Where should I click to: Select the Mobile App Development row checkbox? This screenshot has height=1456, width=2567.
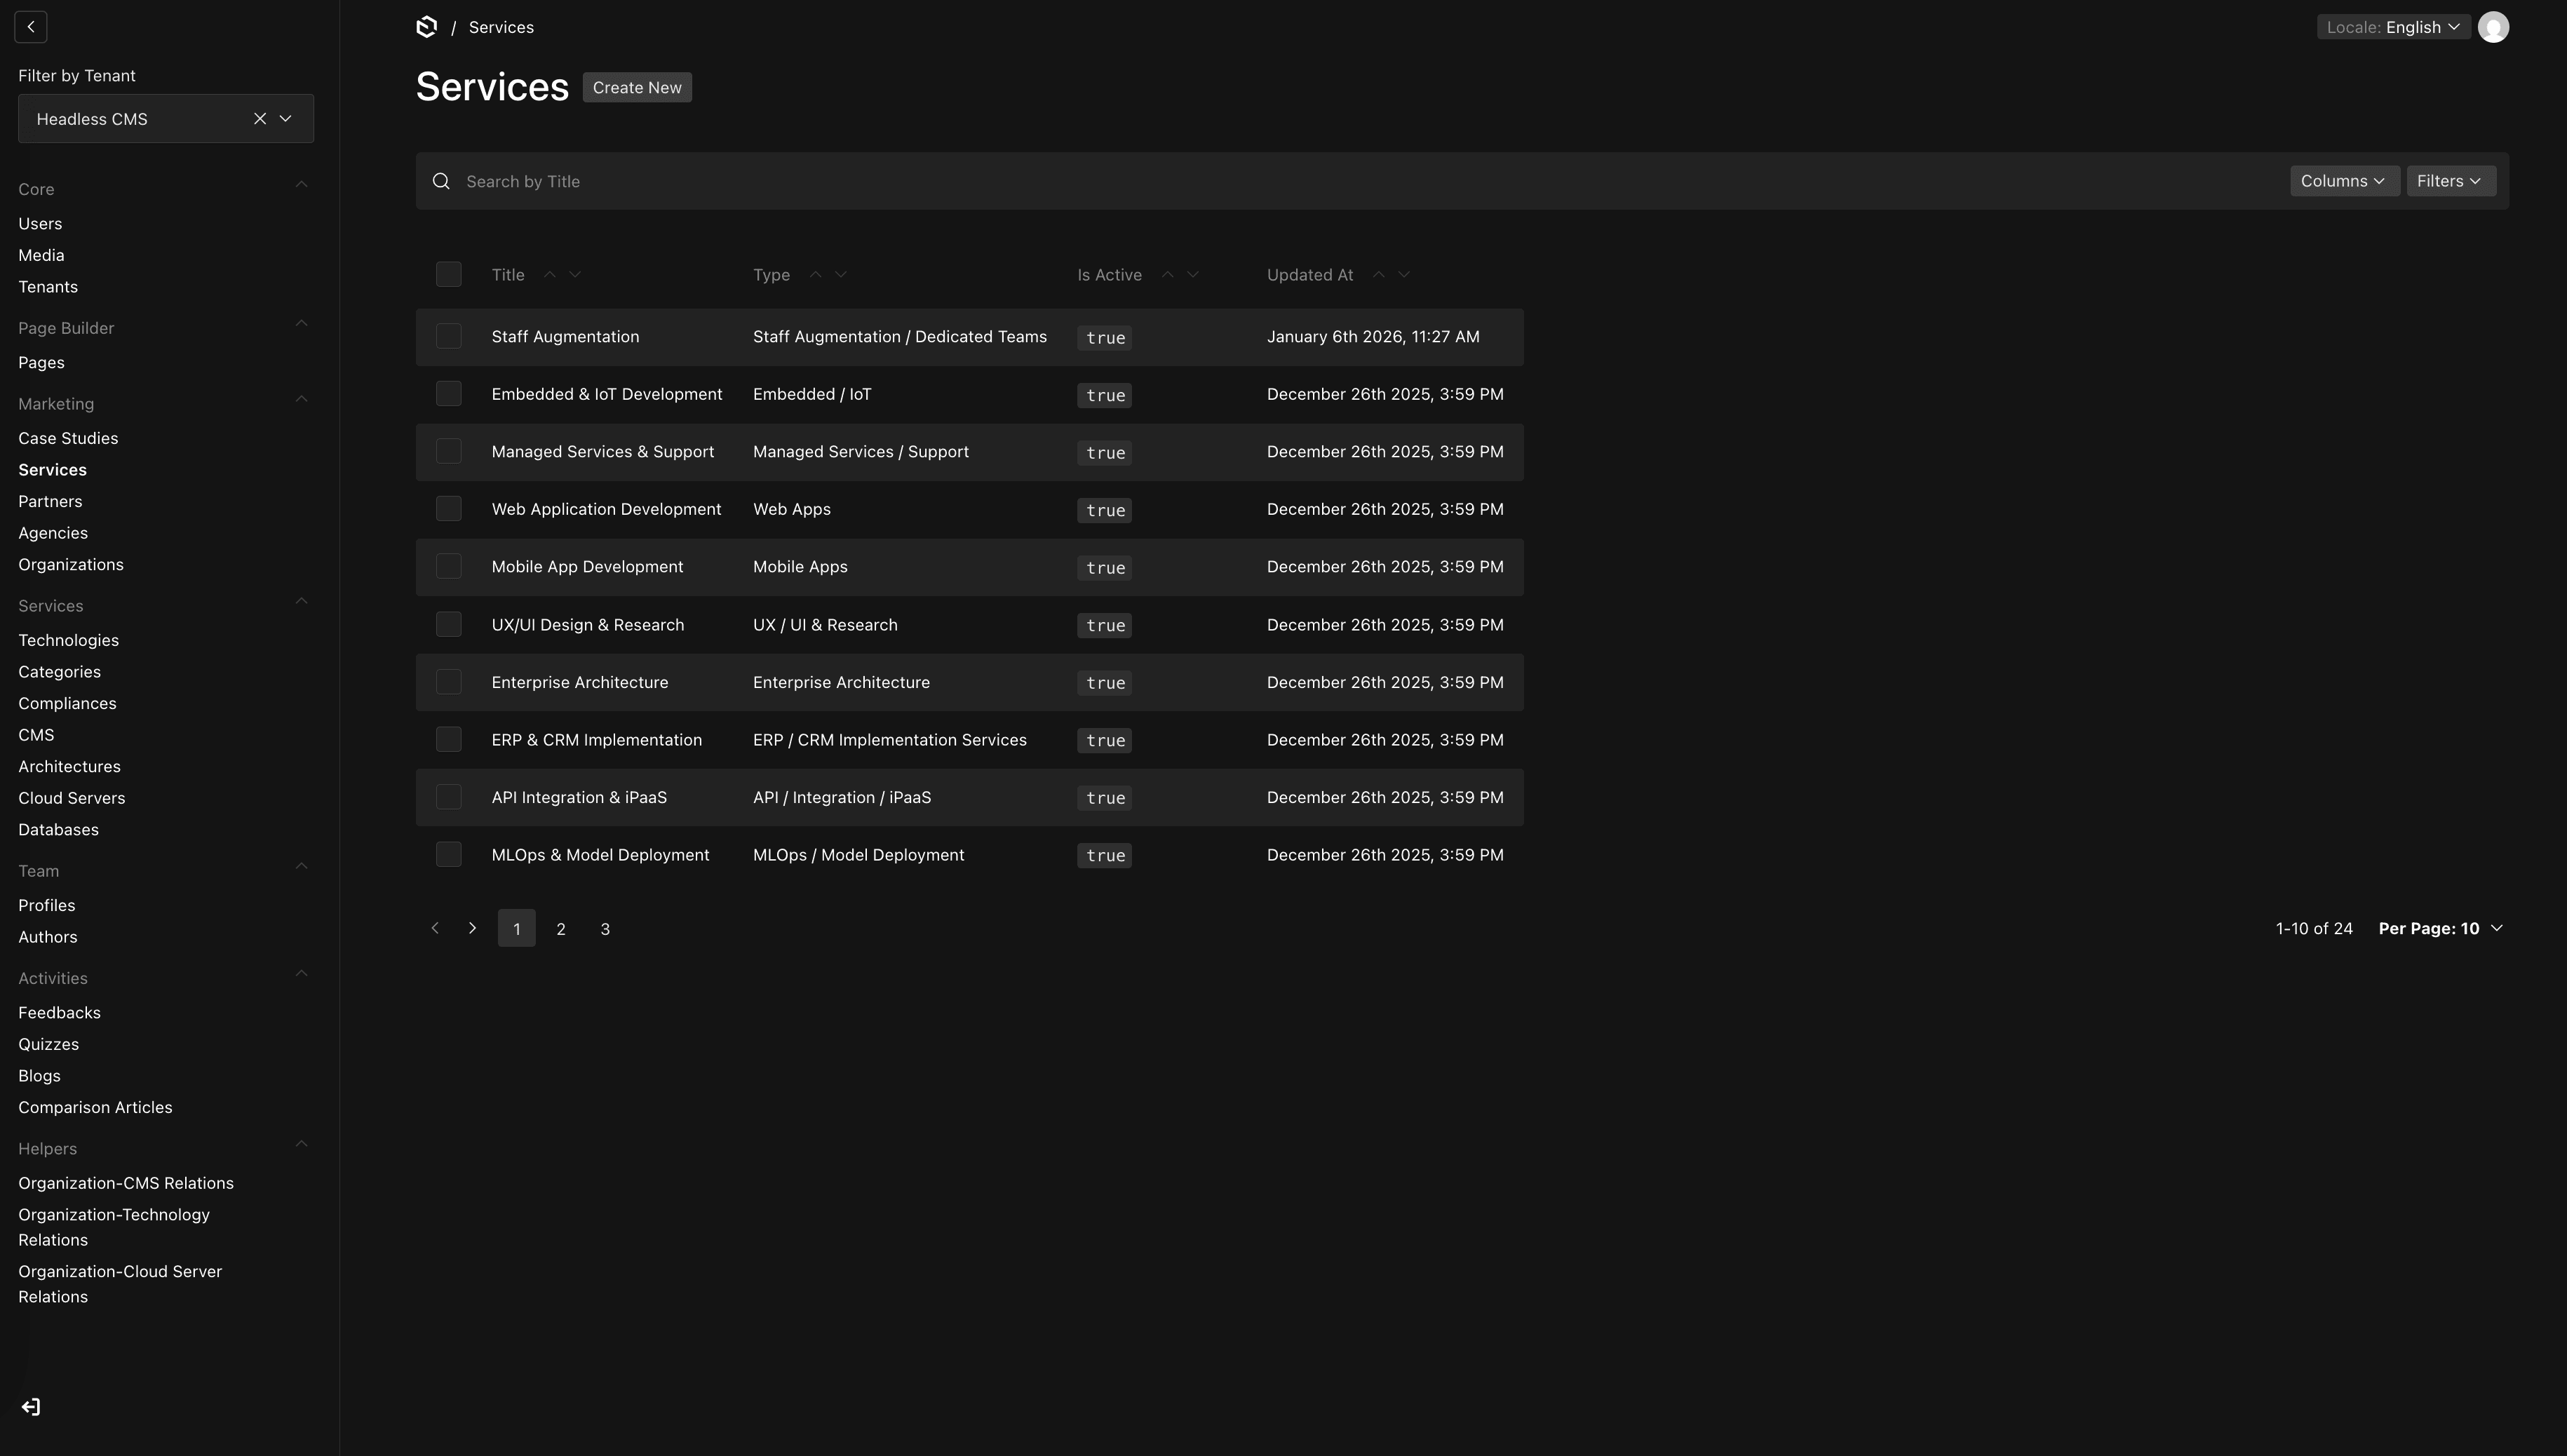click(448, 567)
